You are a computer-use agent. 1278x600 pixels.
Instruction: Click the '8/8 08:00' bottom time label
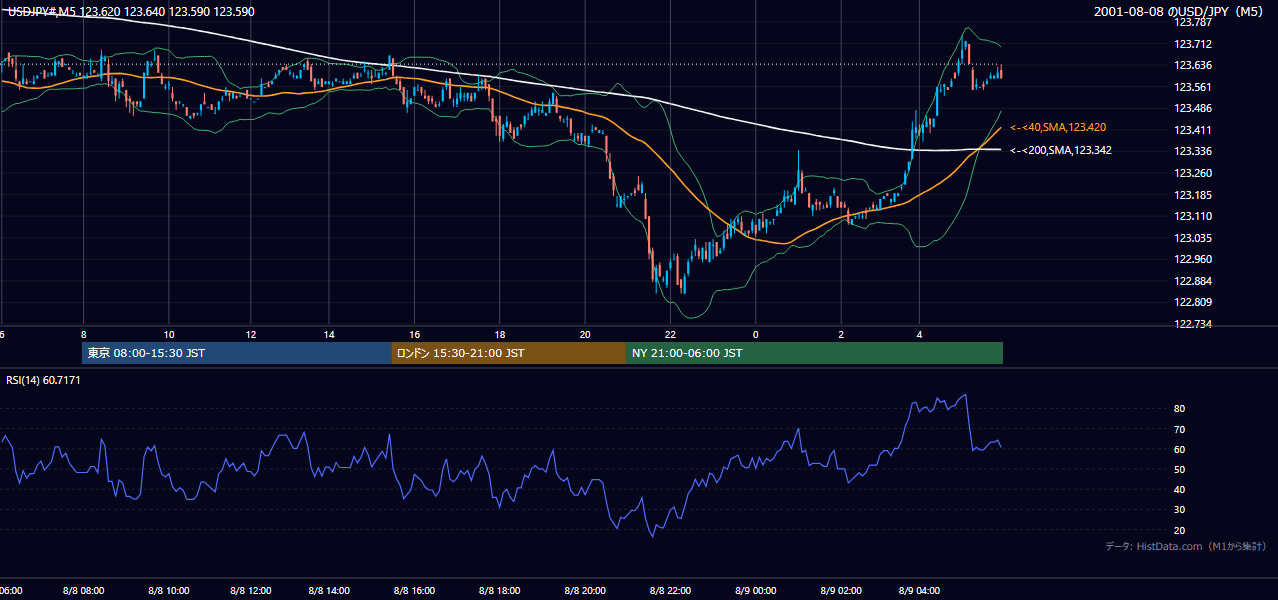pyautogui.click(x=85, y=591)
